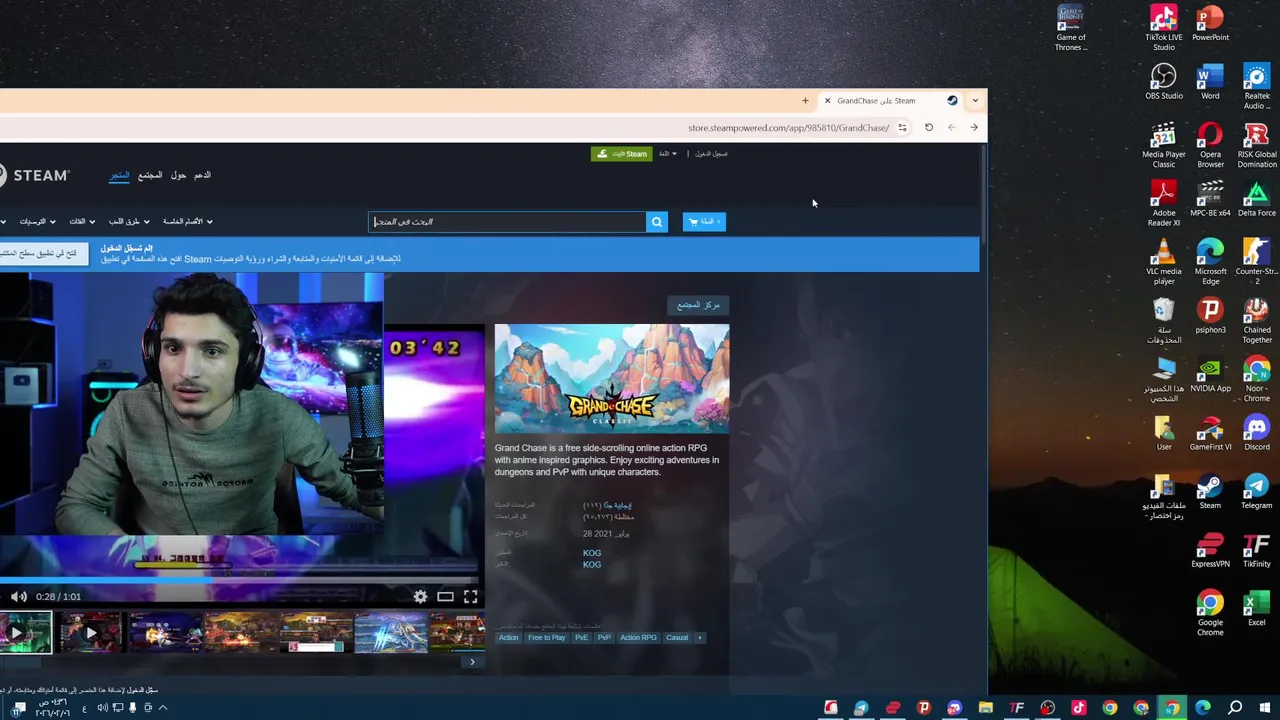The width and height of the screenshot is (1280, 720).
Task: Open Media Player Classic icon
Action: point(1164,145)
